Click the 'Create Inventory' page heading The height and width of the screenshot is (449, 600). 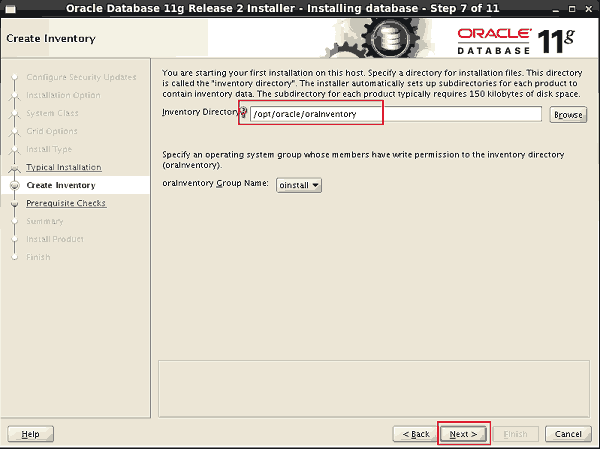(x=51, y=39)
